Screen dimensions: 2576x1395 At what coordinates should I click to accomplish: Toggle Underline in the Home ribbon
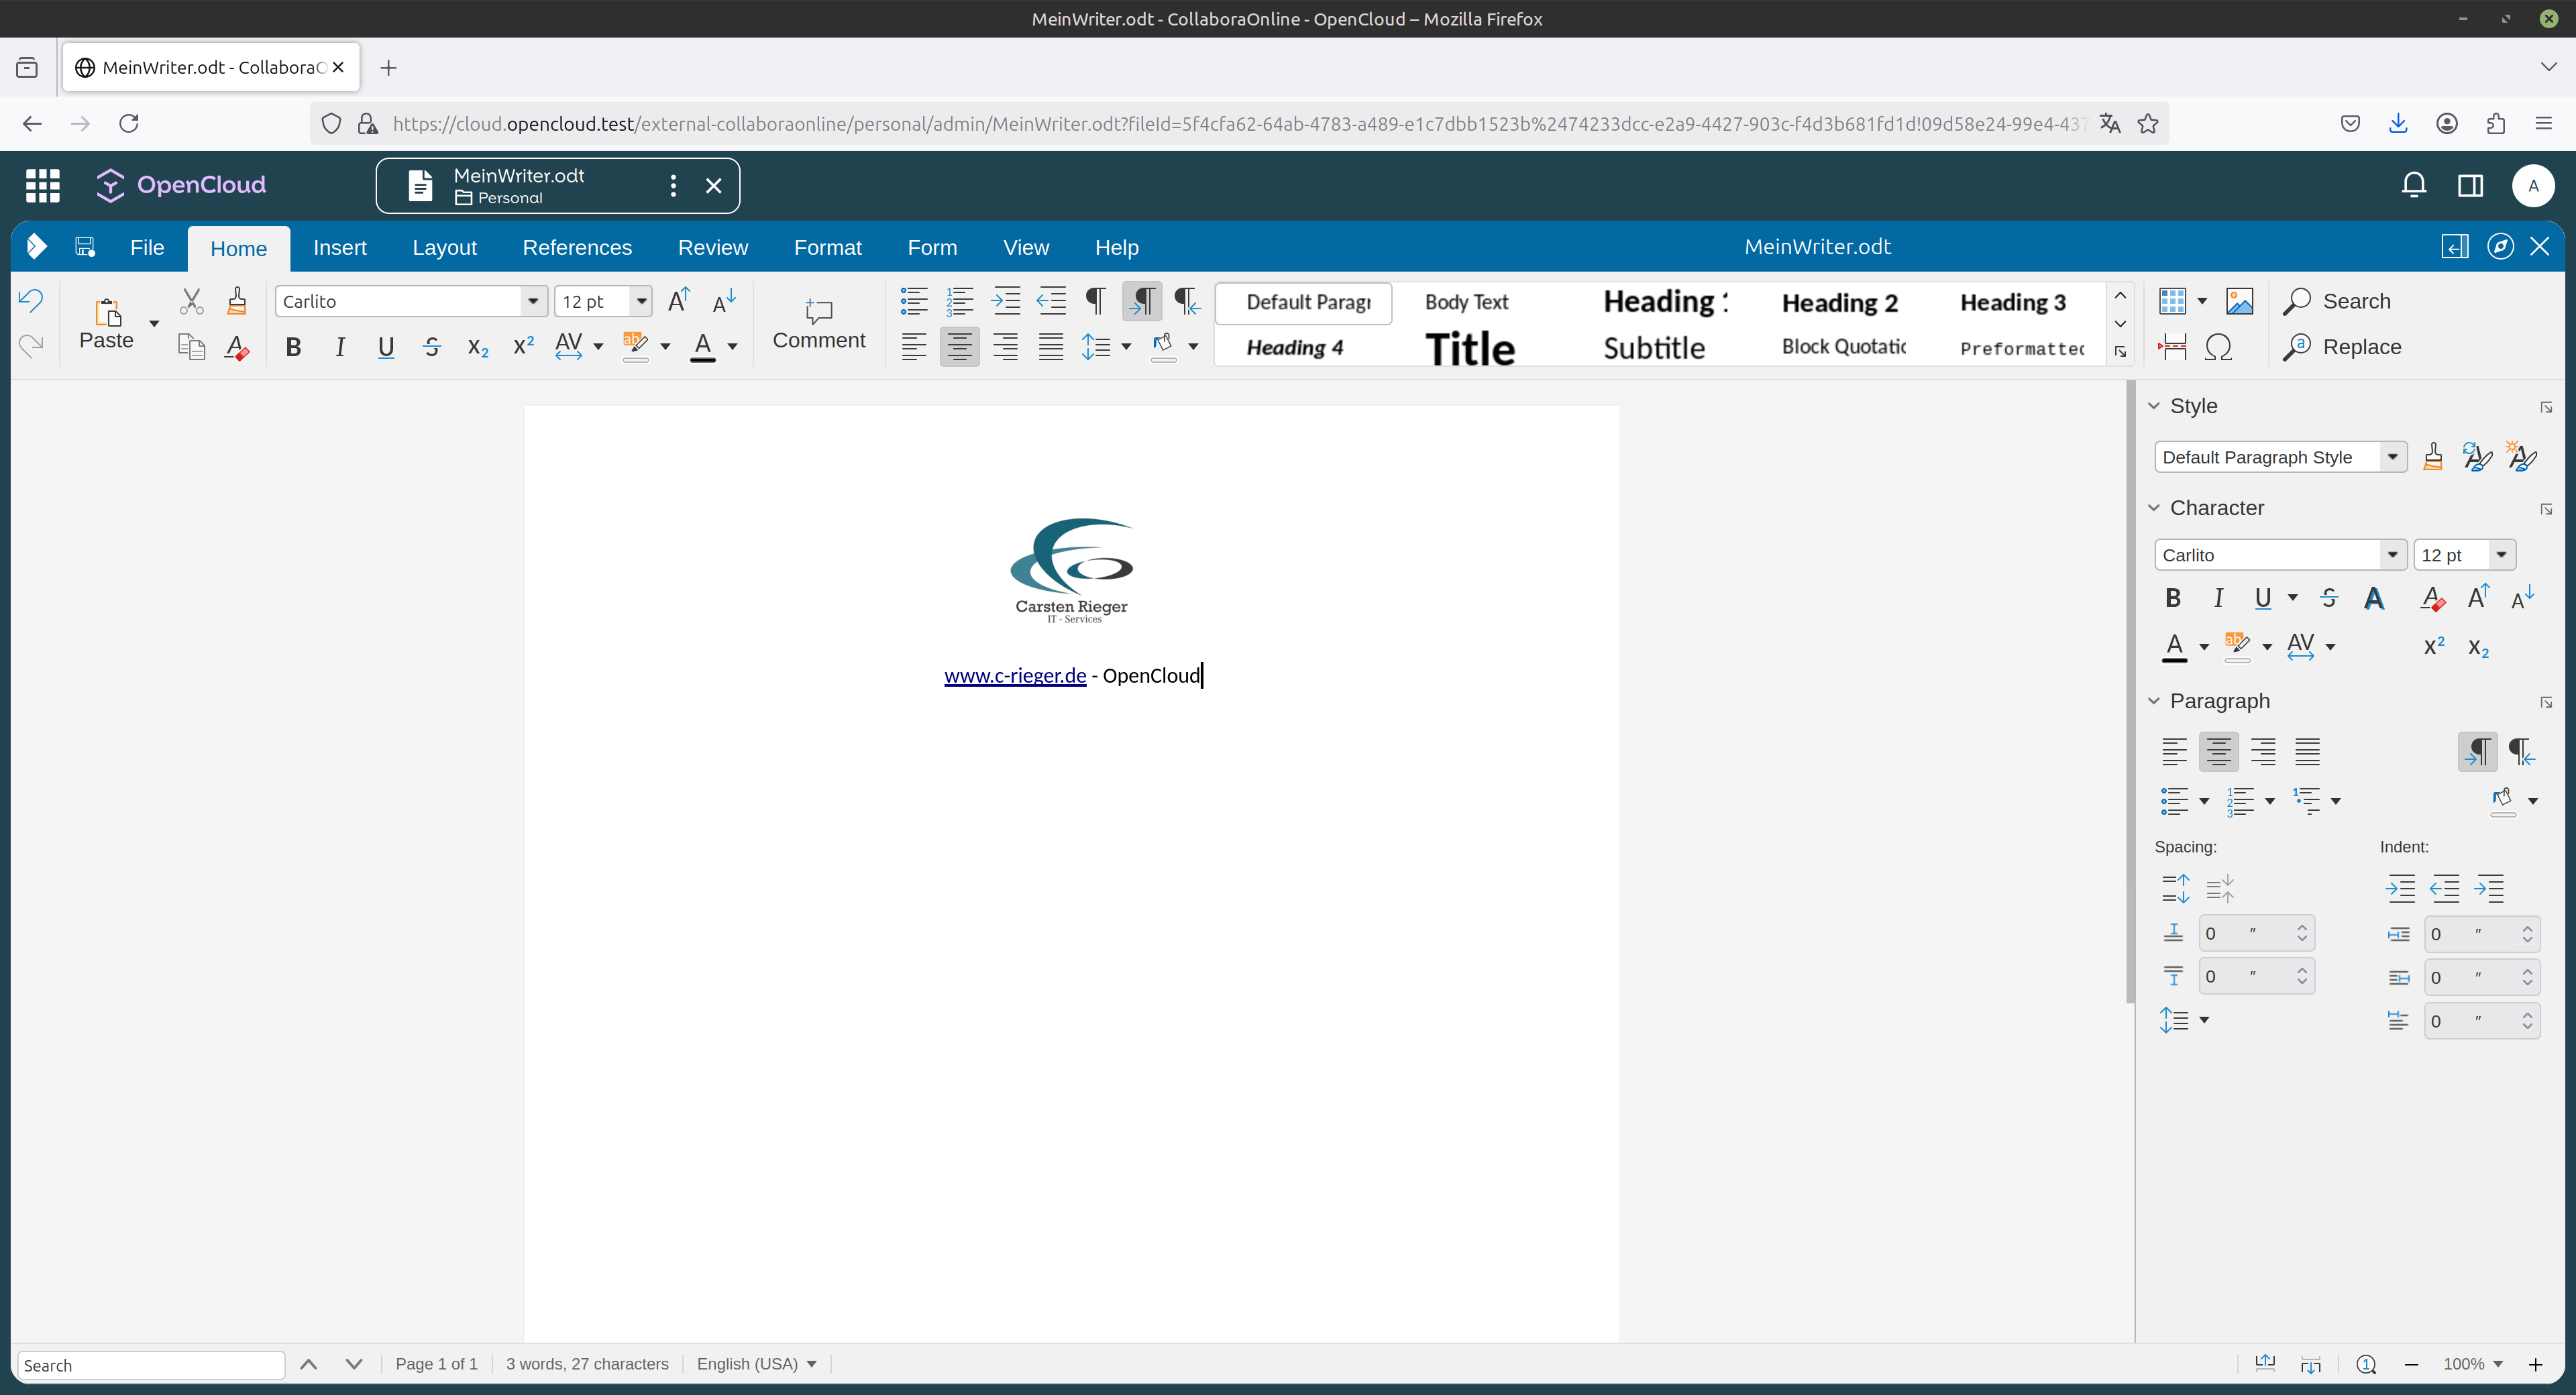click(x=386, y=347)
